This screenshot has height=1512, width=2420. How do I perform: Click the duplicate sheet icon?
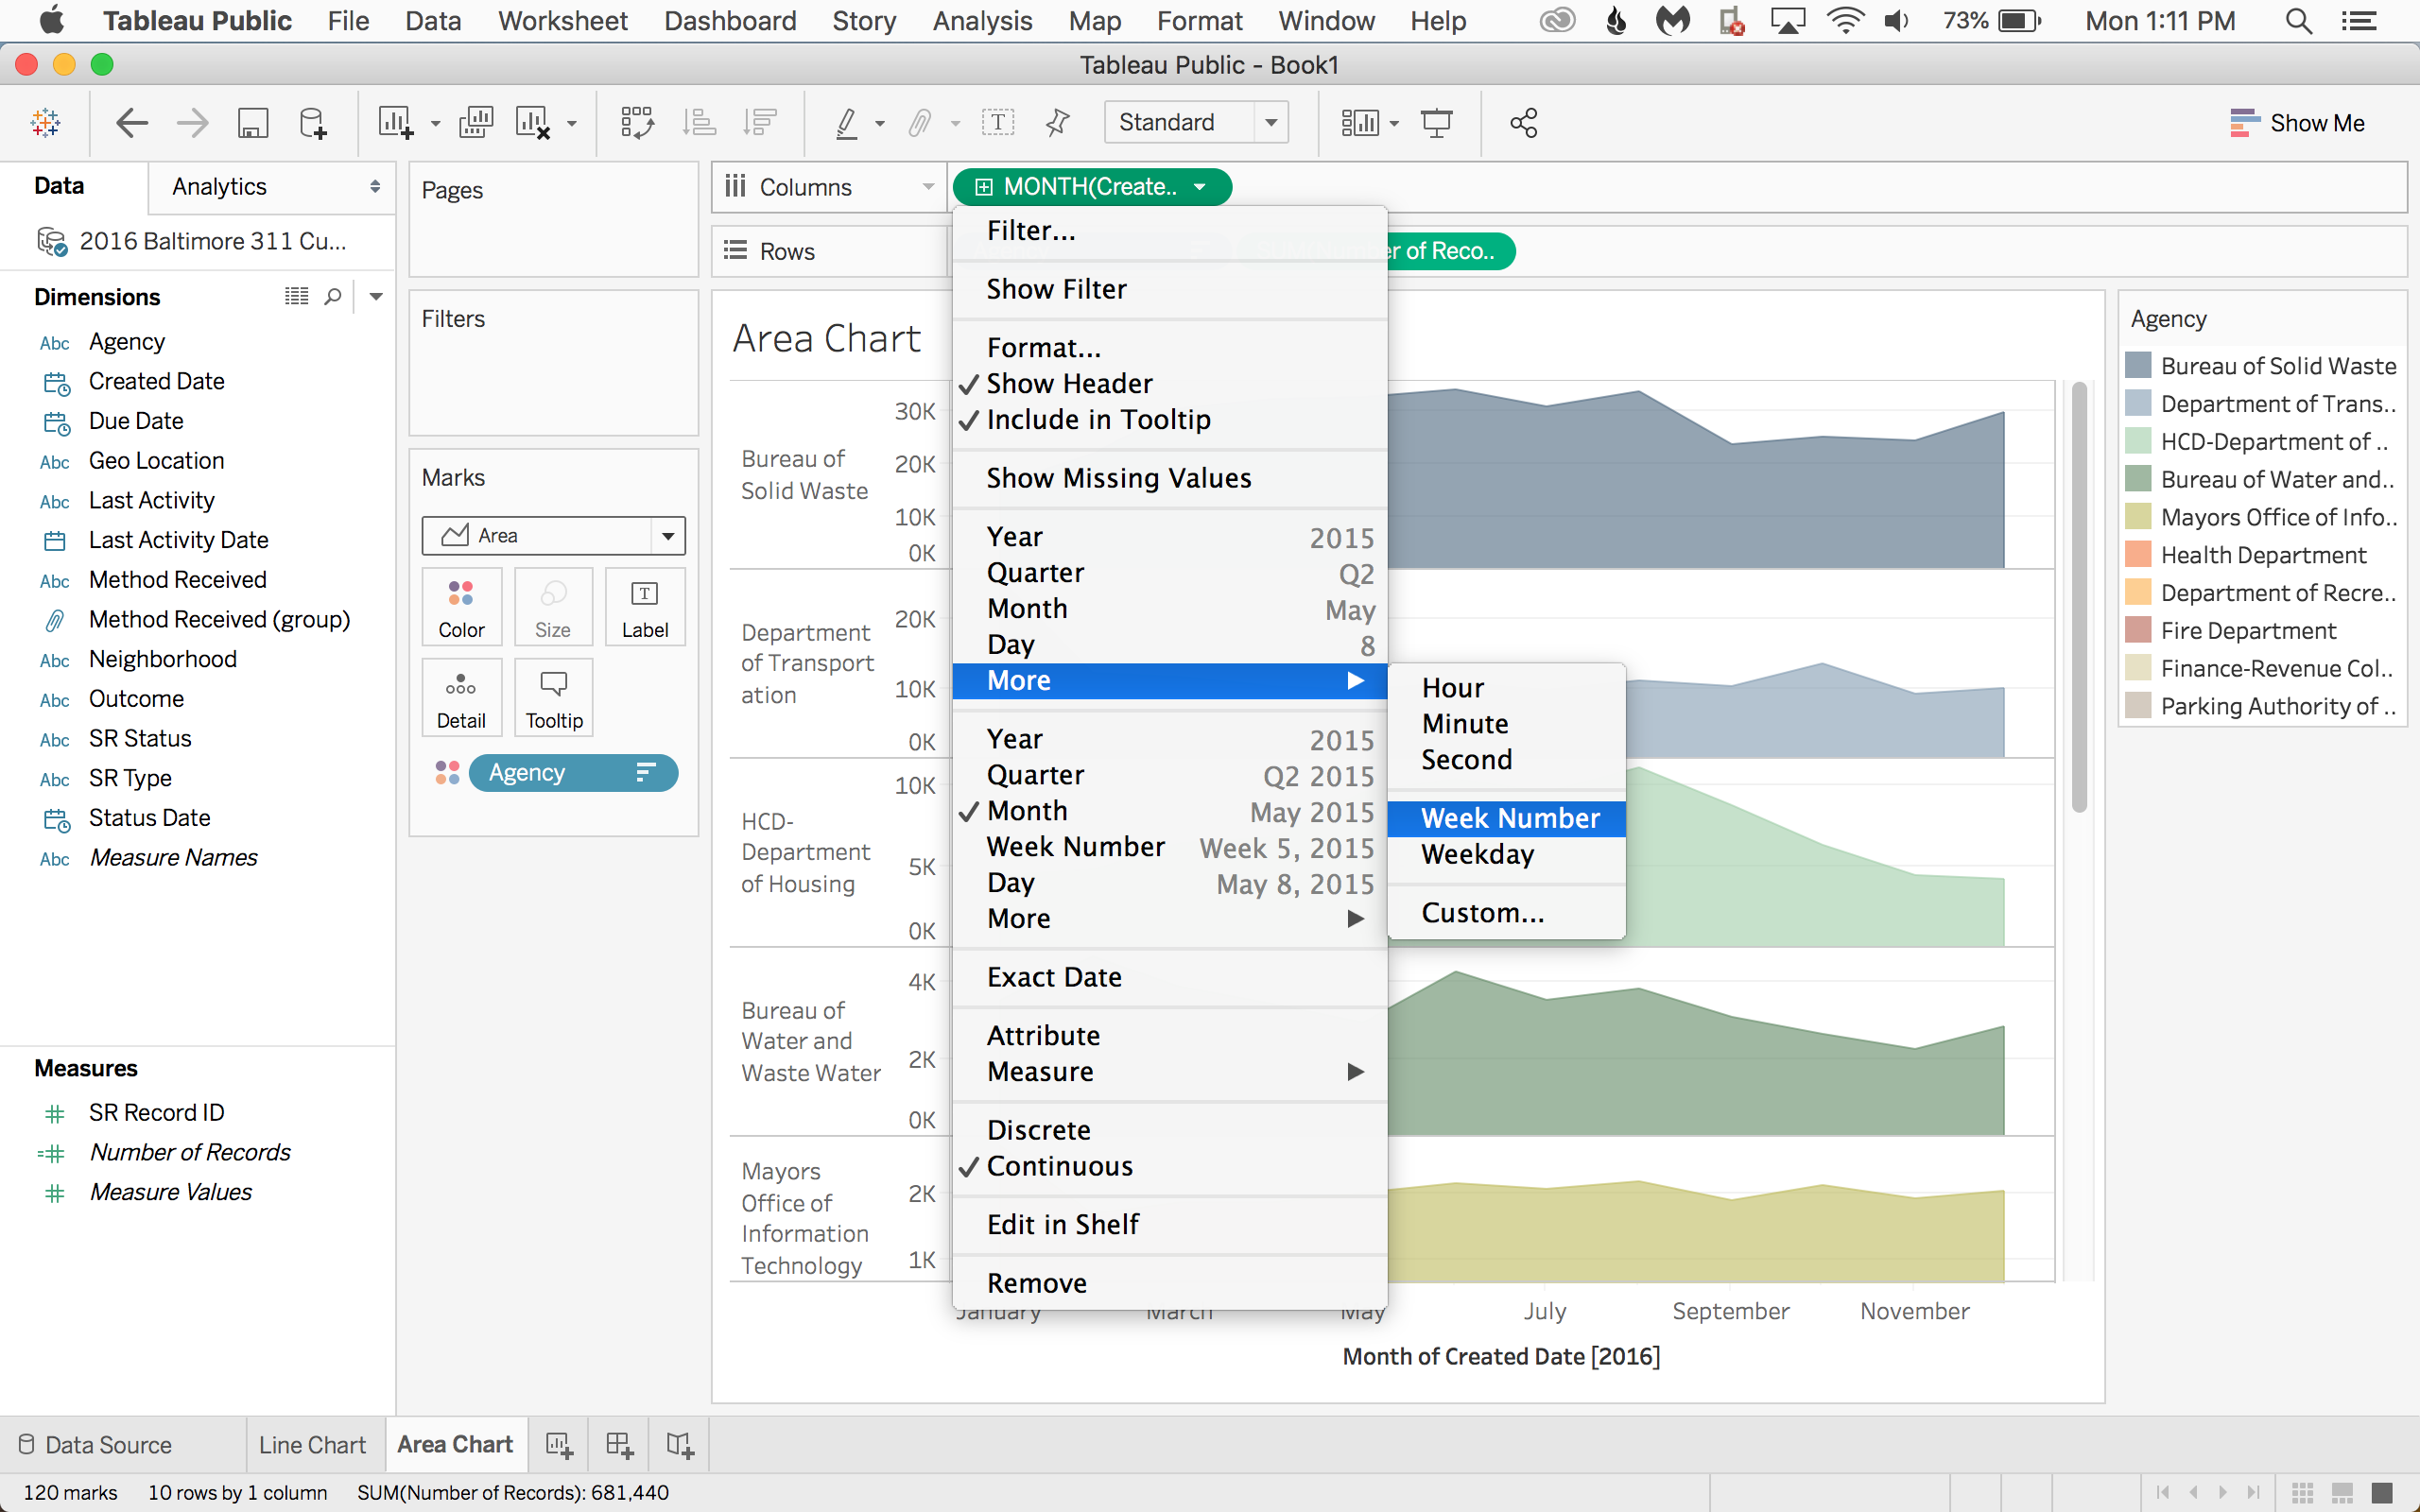coord(476,123)
